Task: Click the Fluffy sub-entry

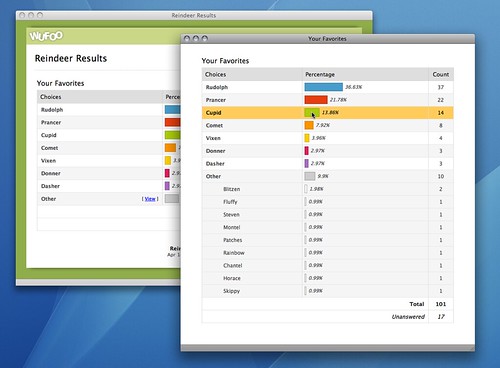Action: (230, 202)
